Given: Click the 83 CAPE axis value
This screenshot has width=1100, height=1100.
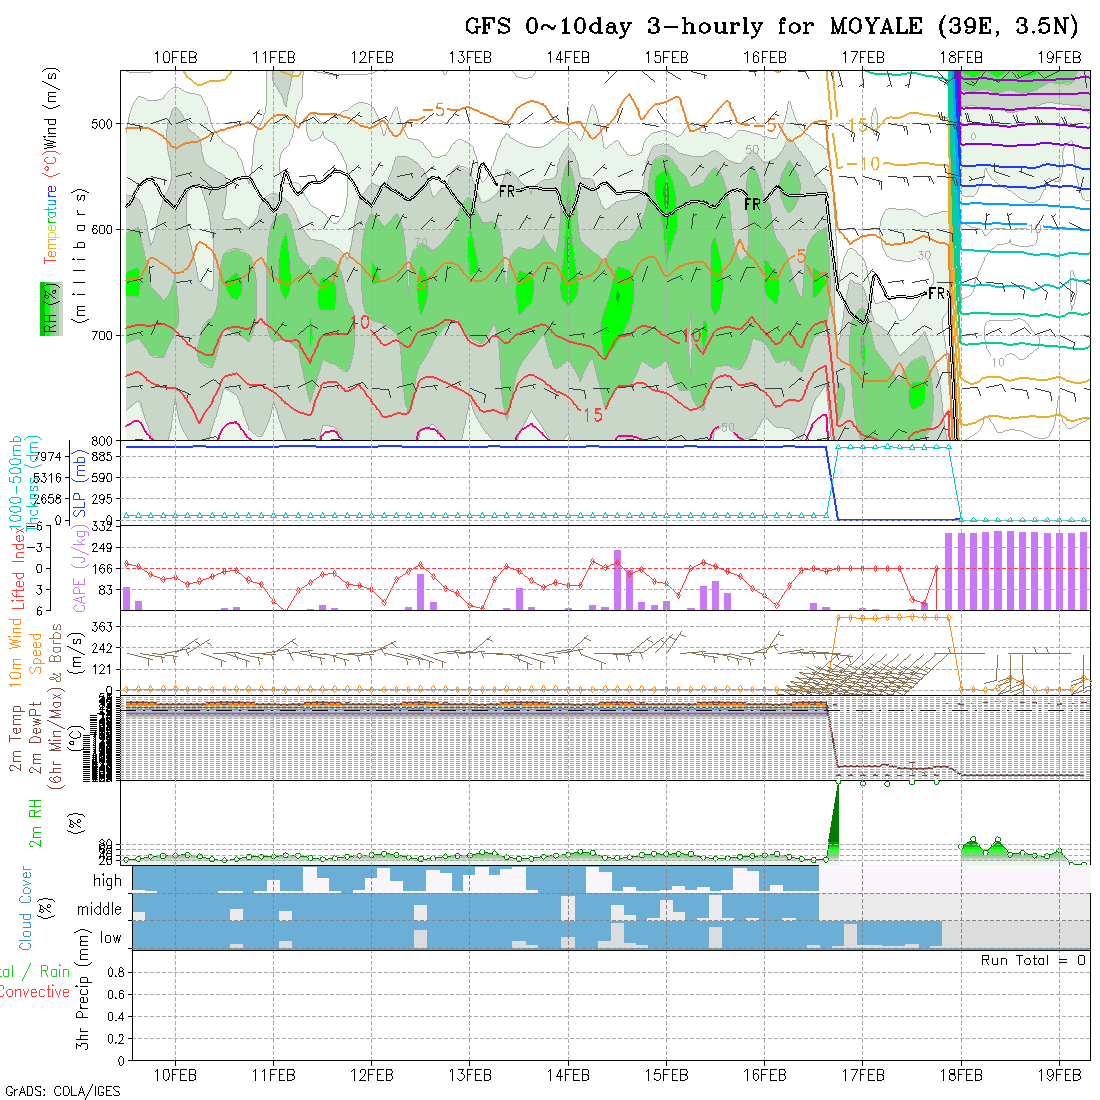Looking at the screenshot, I should coord(105,590).
